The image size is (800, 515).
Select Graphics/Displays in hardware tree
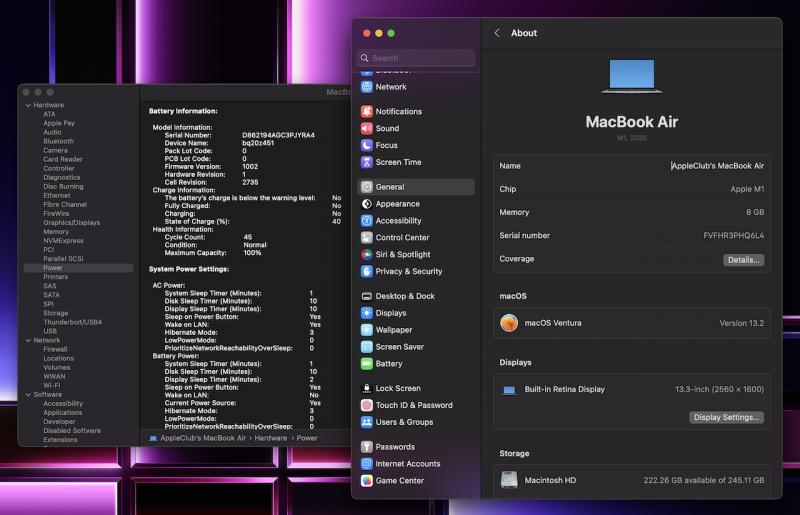(x=71, y=223)
